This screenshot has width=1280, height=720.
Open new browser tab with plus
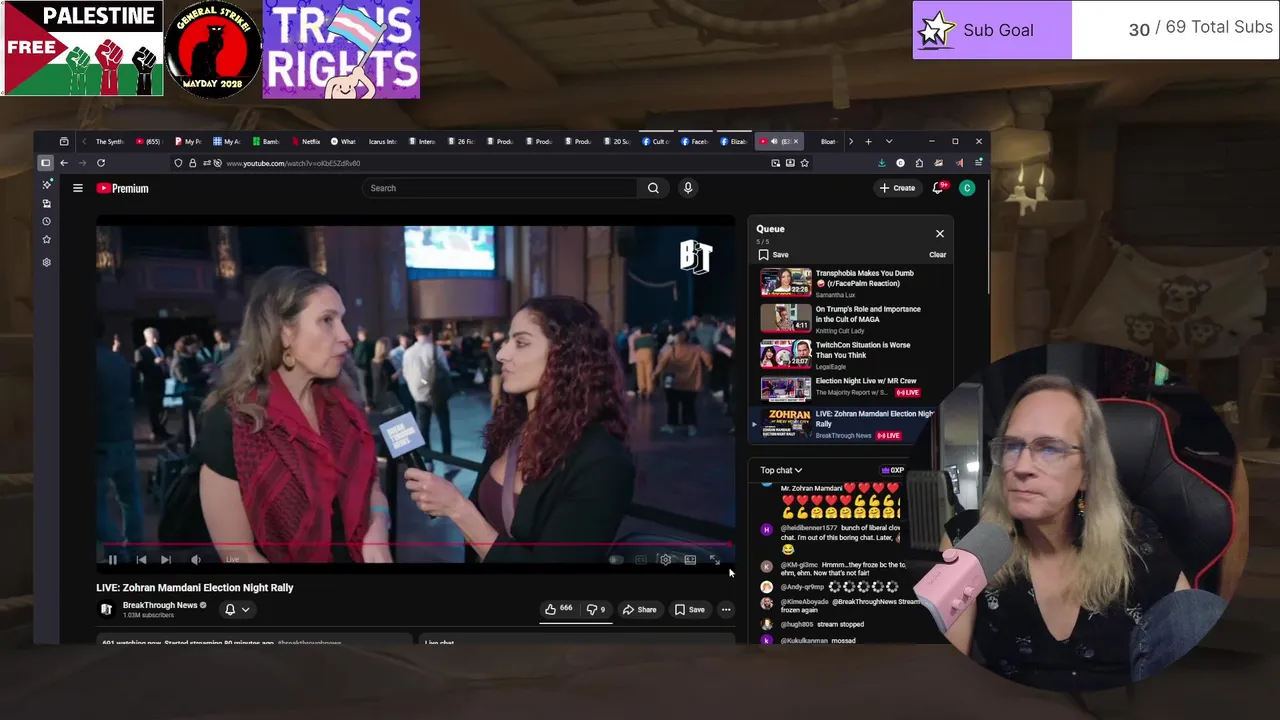pyautogui.click(x=868, y=141)
